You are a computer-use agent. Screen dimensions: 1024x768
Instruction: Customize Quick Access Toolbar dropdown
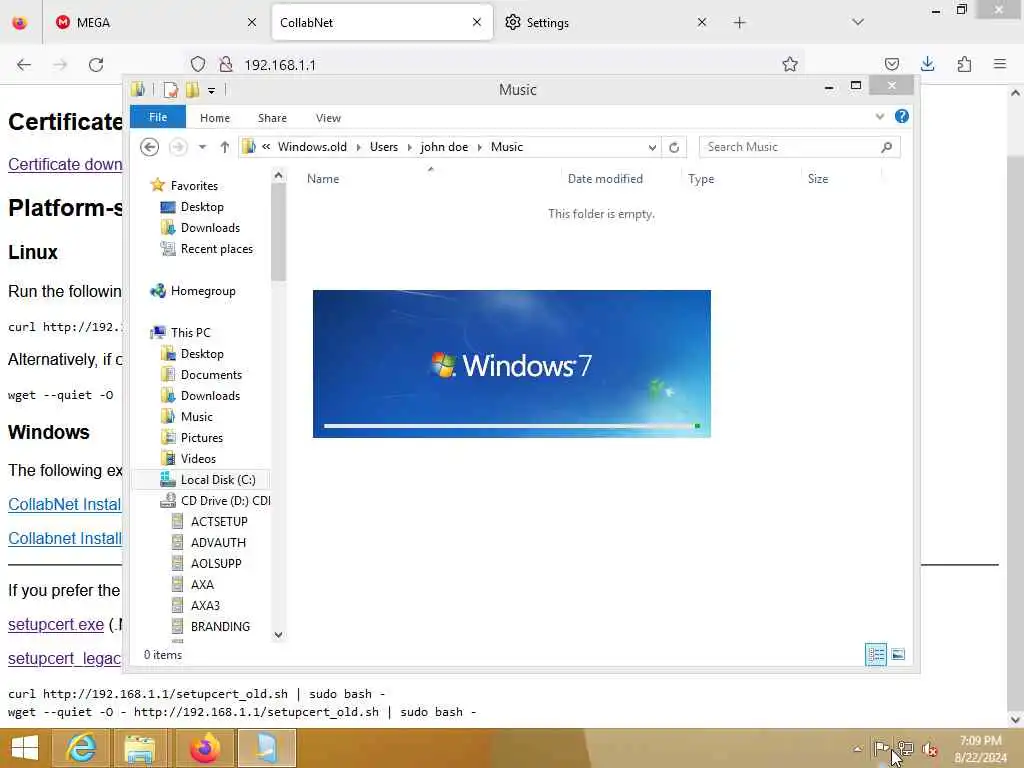point(212,90)
